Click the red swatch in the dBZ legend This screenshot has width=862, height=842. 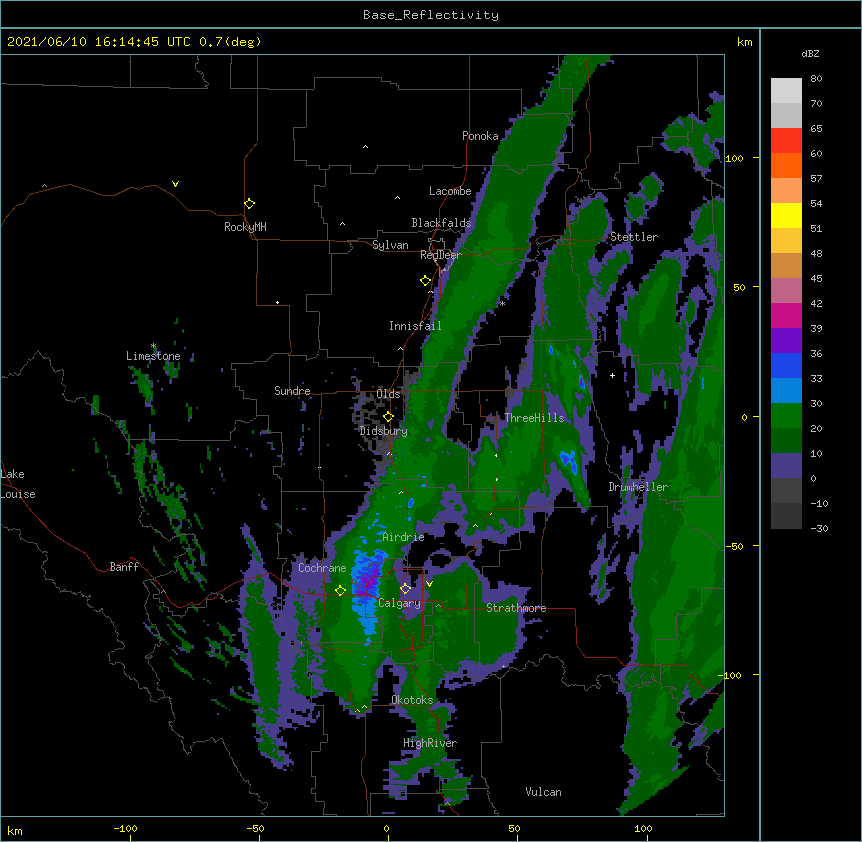[786, 140]
